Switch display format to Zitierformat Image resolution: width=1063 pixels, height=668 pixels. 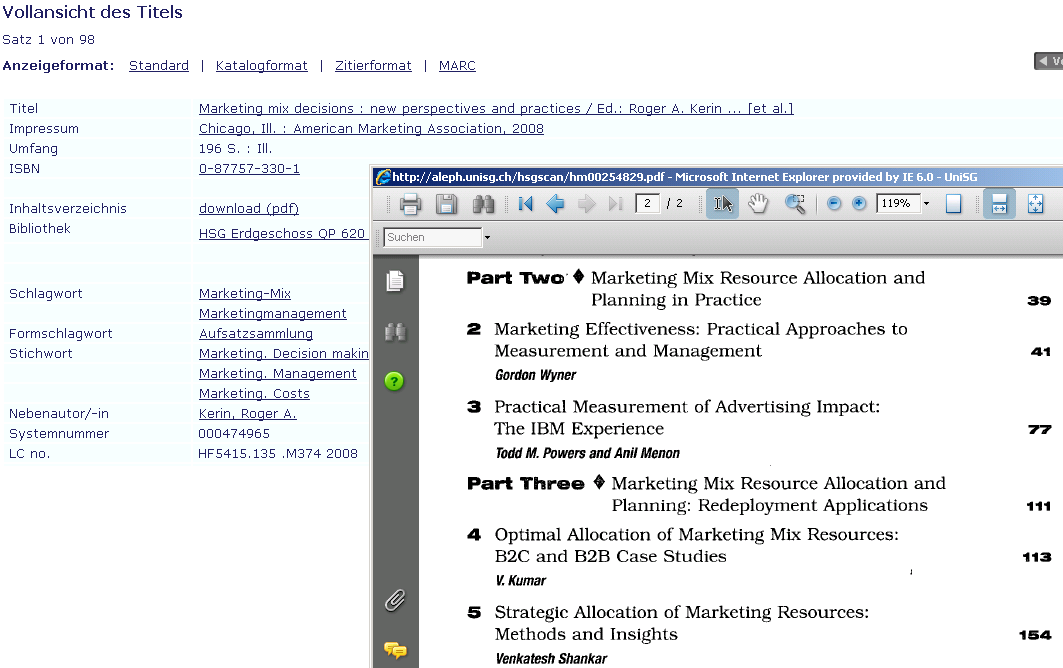pyautogui.click(x=373, y=66)
